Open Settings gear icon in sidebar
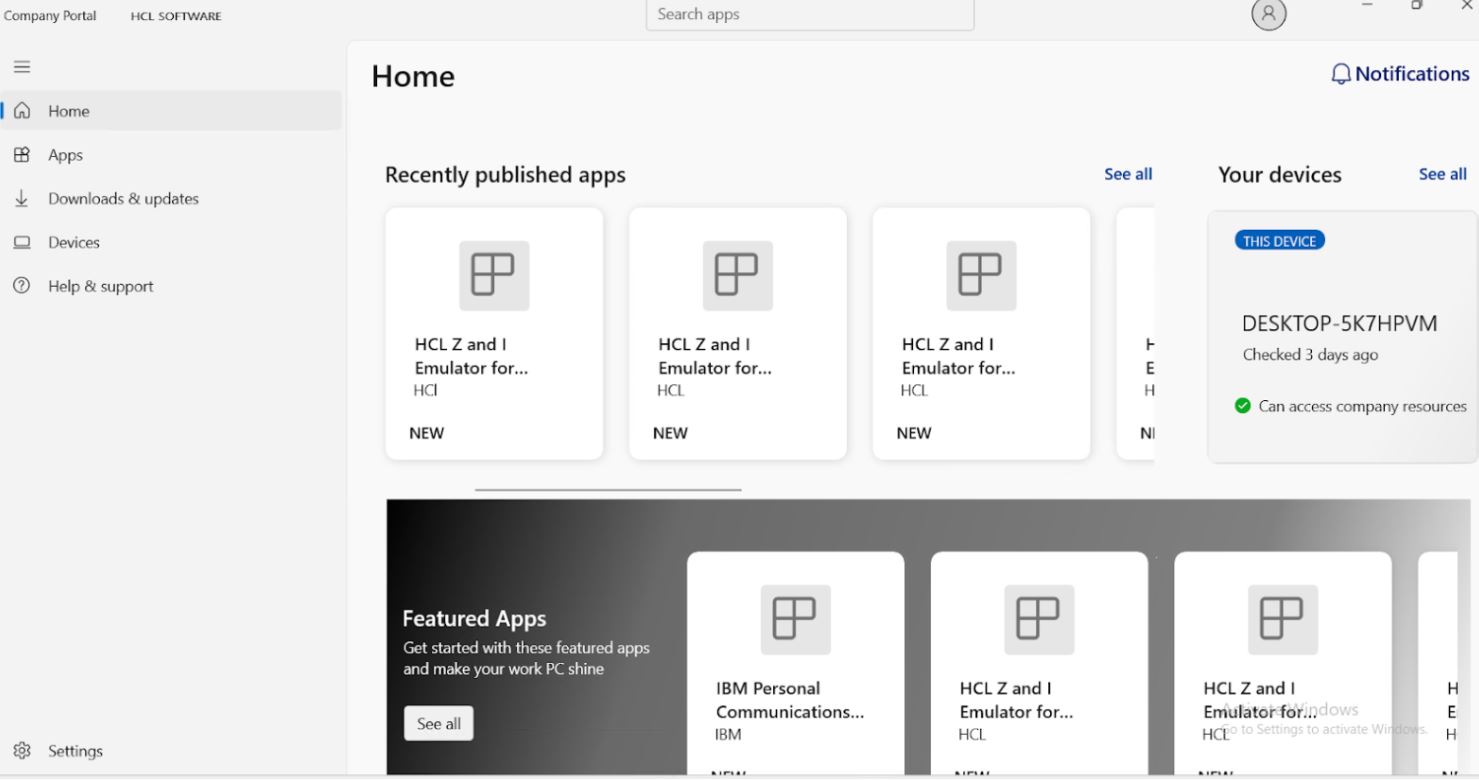 [21, 751]
